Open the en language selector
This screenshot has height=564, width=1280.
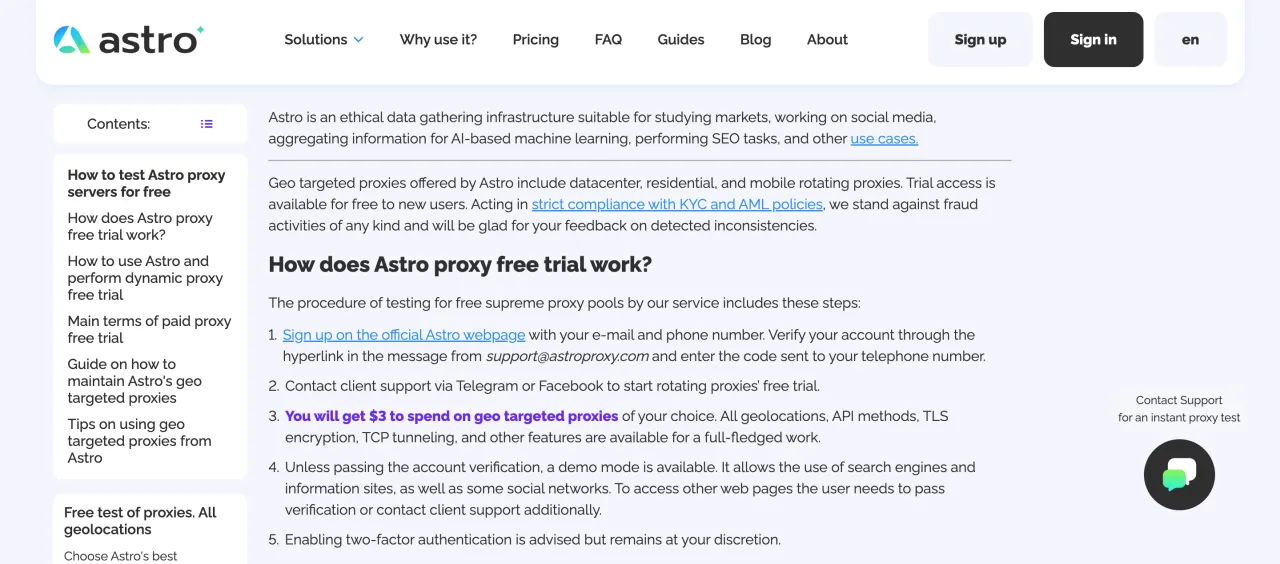point(1190,40)
